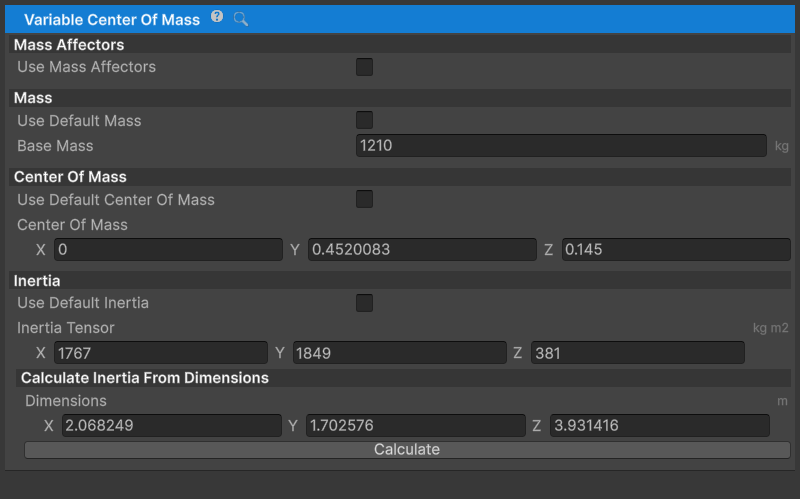Click the magnifier search icon in header
800x499 pixels.
[241, 19]
